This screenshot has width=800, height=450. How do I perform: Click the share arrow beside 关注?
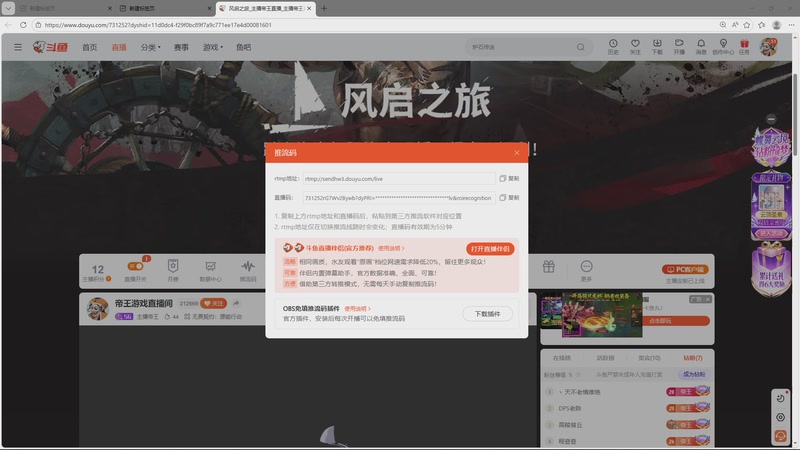236,303
